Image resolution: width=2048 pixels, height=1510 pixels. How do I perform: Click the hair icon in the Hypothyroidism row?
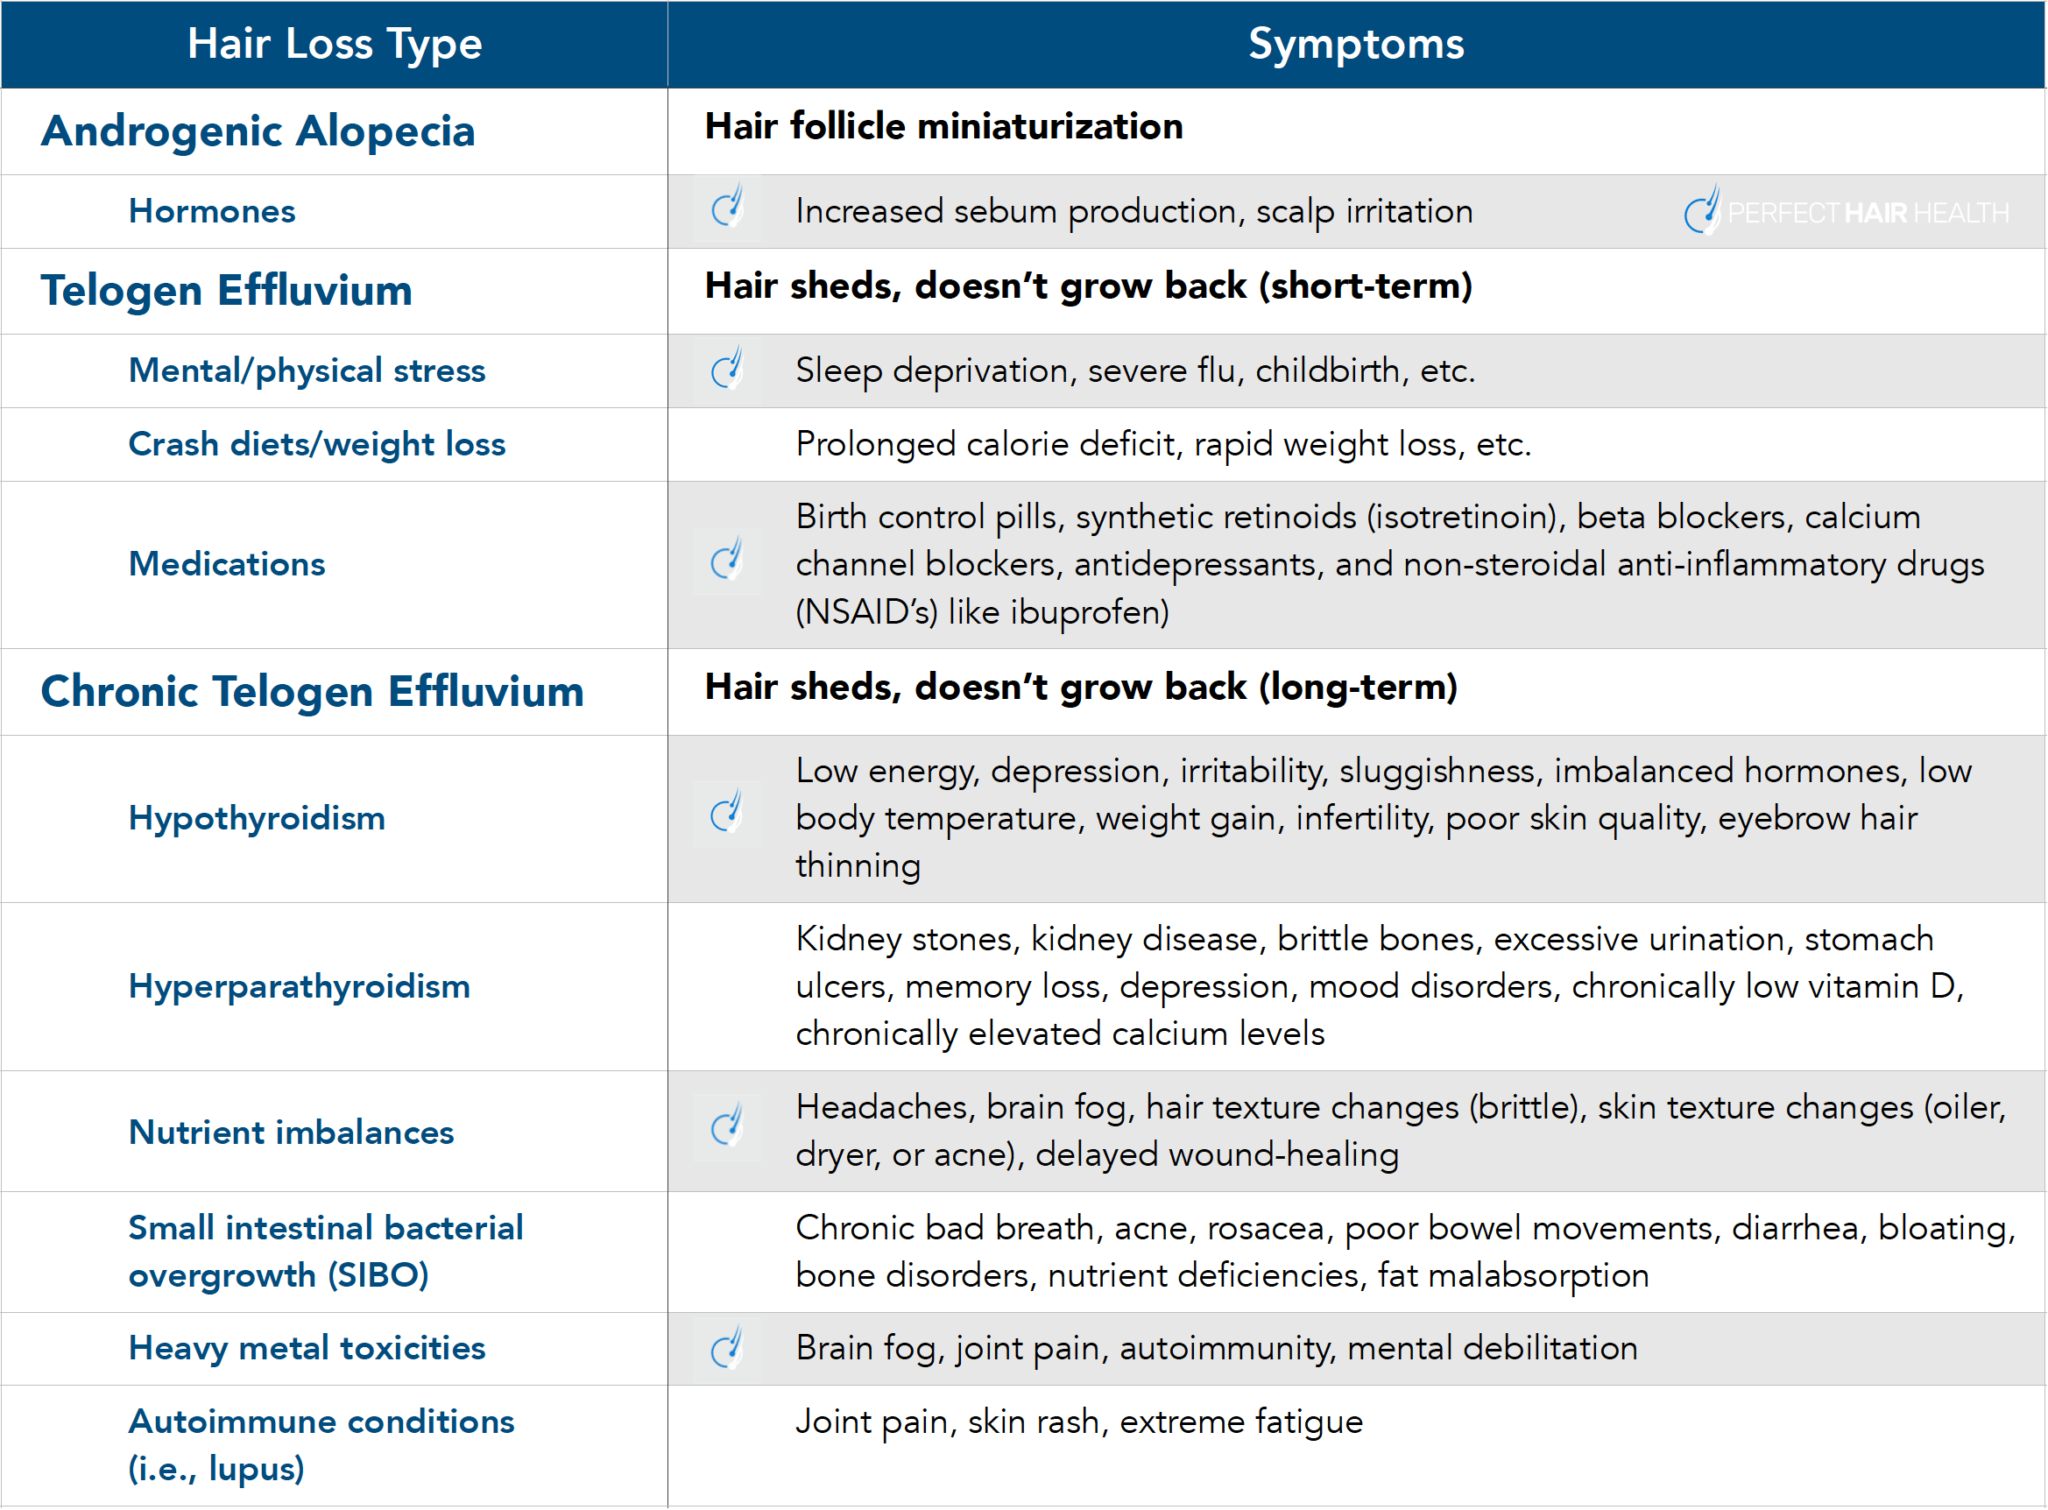pyautogui.click(x=728, y=815)
